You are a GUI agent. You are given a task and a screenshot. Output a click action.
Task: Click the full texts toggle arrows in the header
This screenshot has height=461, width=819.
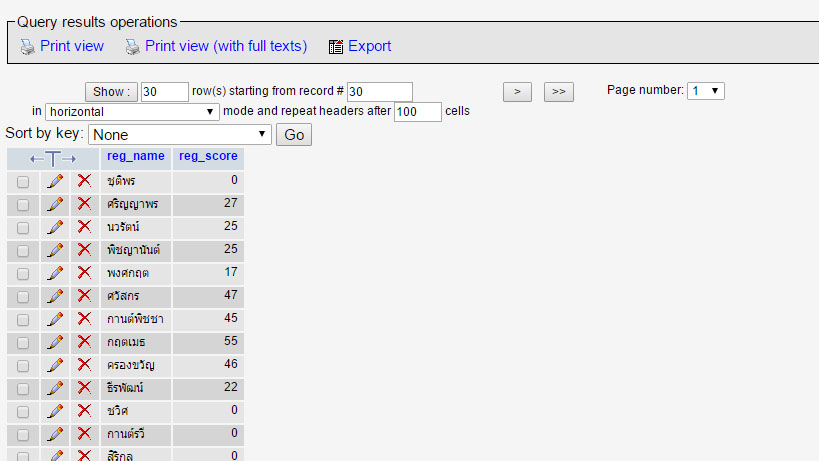pyautogui.click(x=53, y=159)
